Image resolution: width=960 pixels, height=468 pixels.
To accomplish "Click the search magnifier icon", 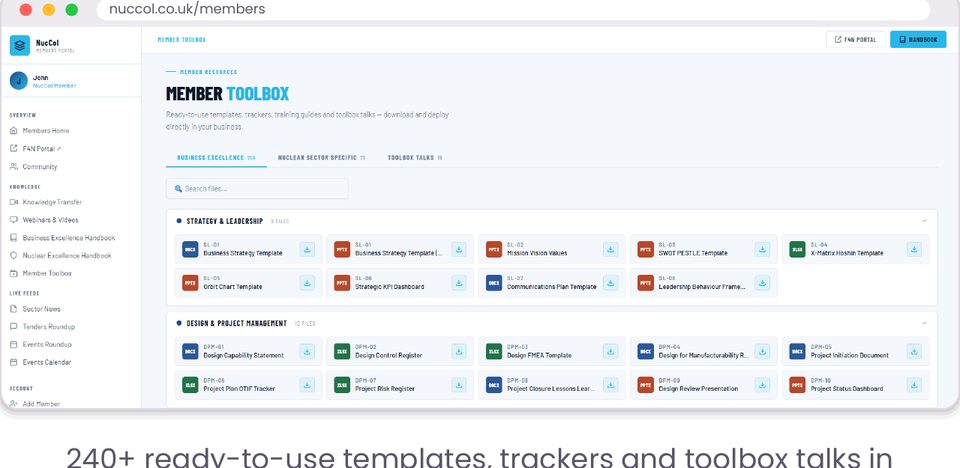I will click(178, 189).
